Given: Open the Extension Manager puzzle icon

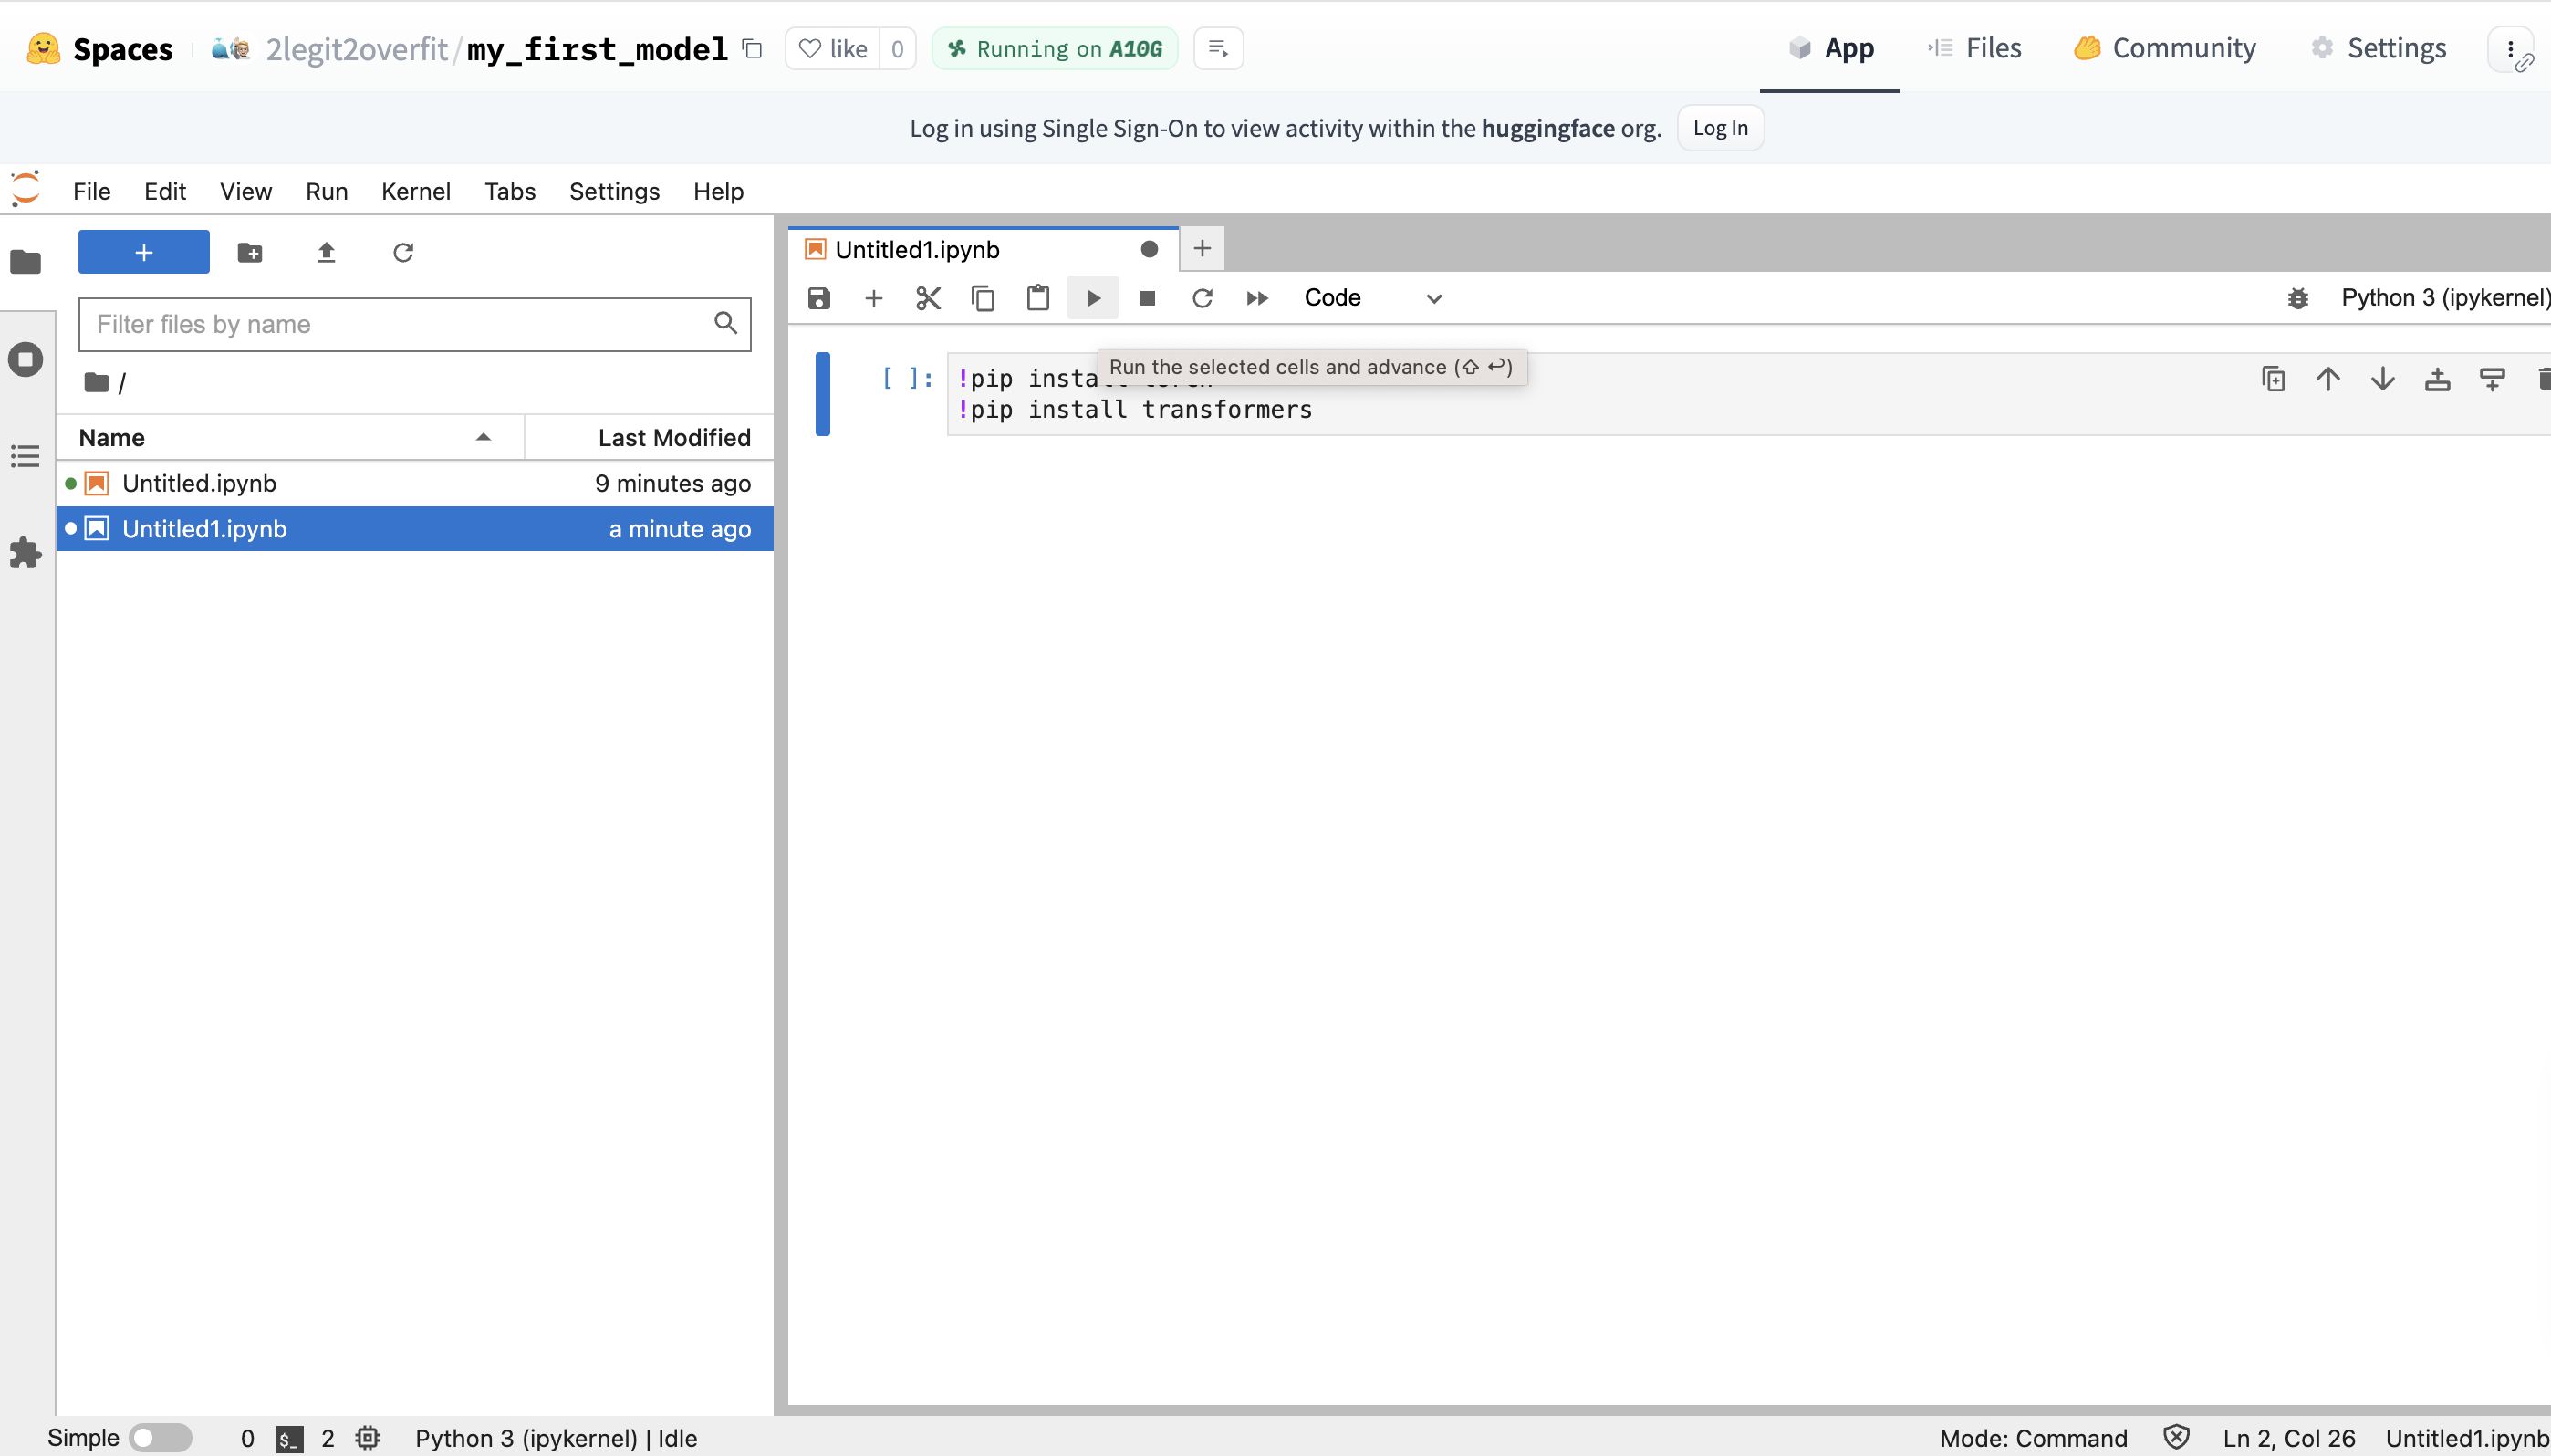Looking at the screenshot, I should 25,553.
